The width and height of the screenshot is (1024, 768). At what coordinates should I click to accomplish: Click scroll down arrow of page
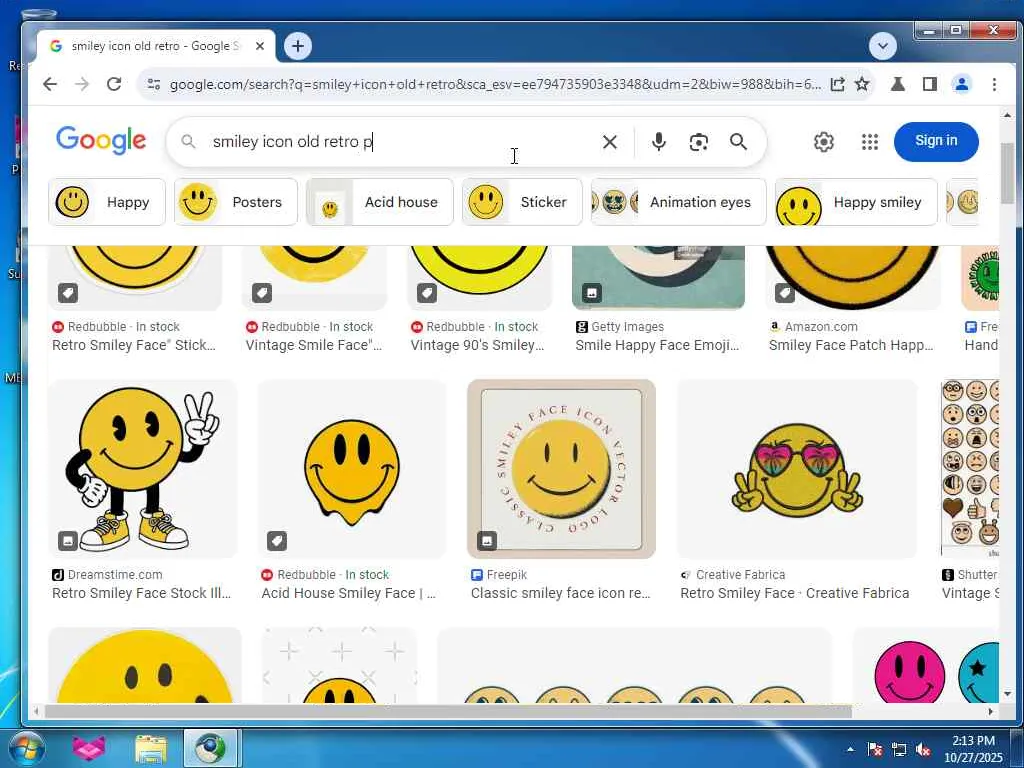coord(1007,694)
